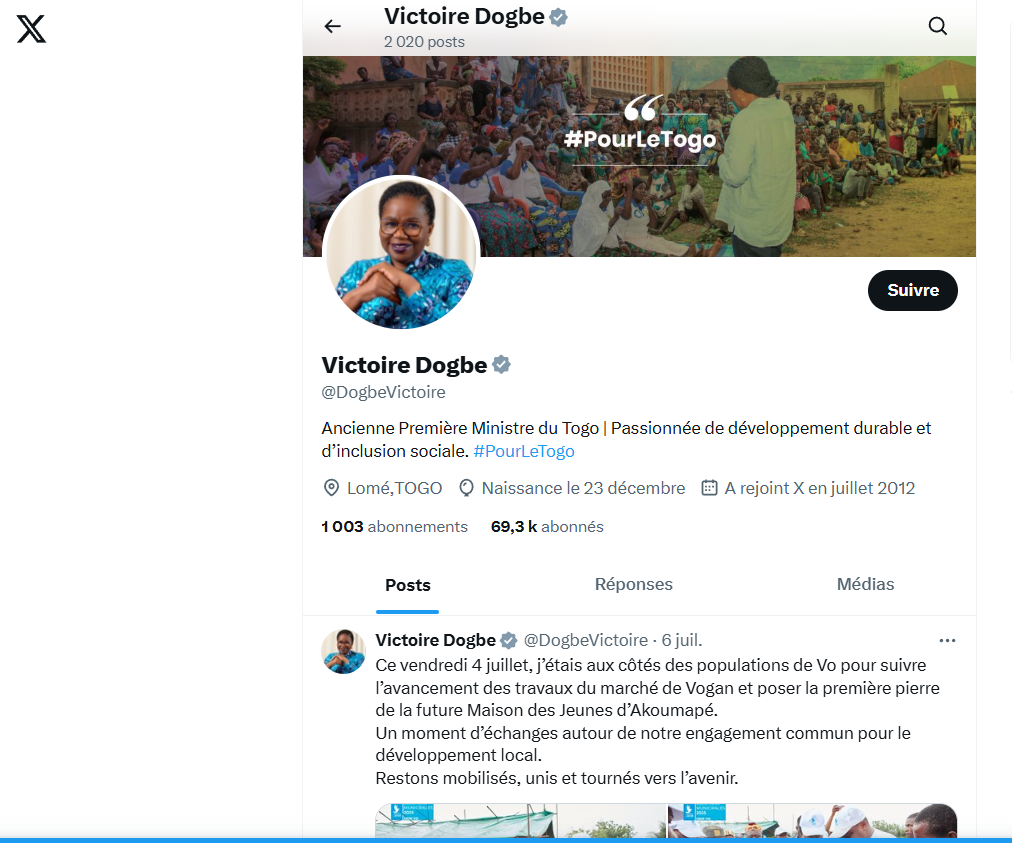View the 1 003 abonnements list

point(394,527)
